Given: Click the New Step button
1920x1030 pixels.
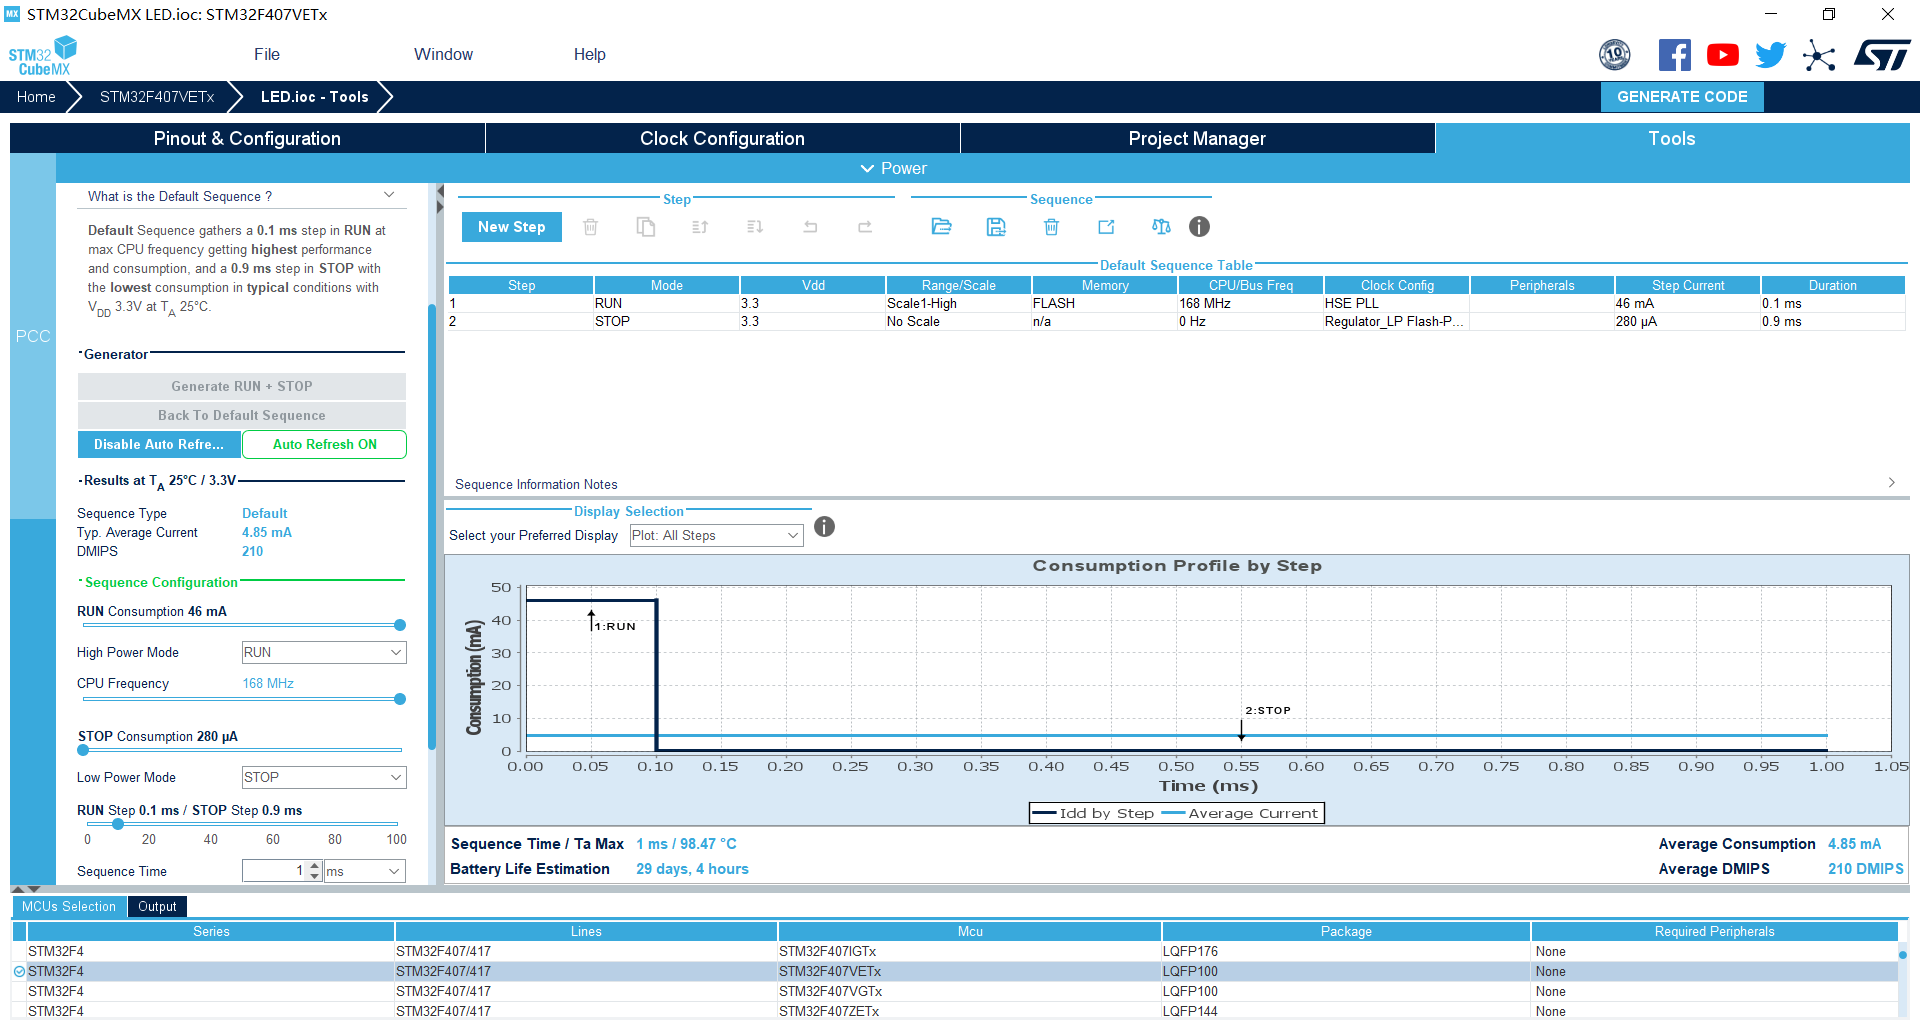Looking at the screenshot, I should pos(511,227).
